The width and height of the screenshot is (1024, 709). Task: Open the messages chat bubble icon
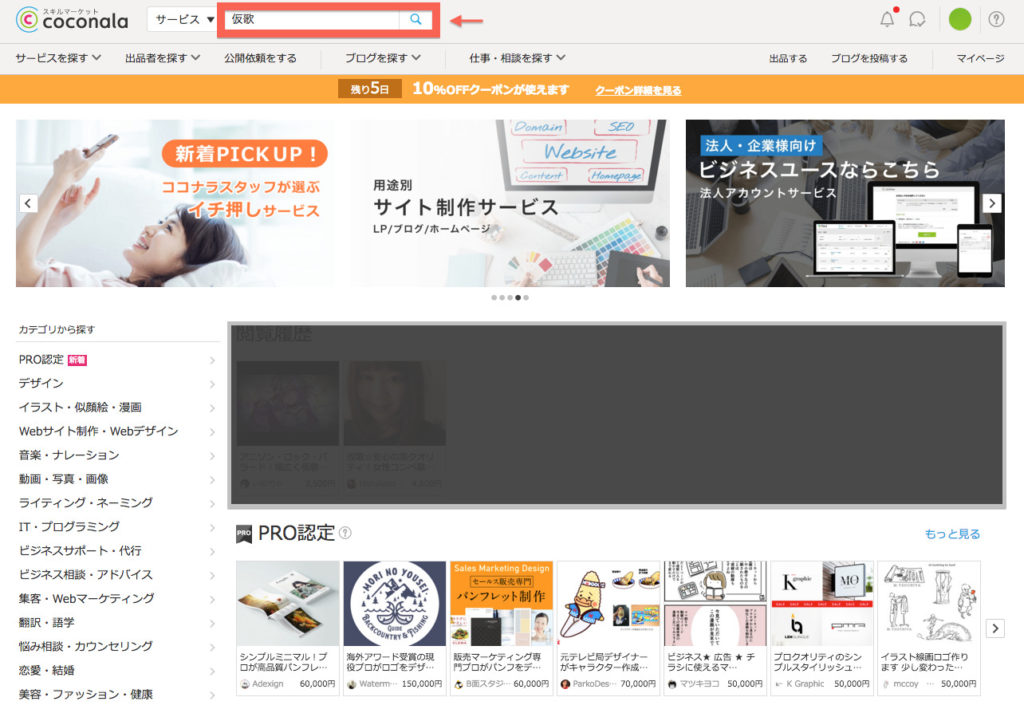917,19
